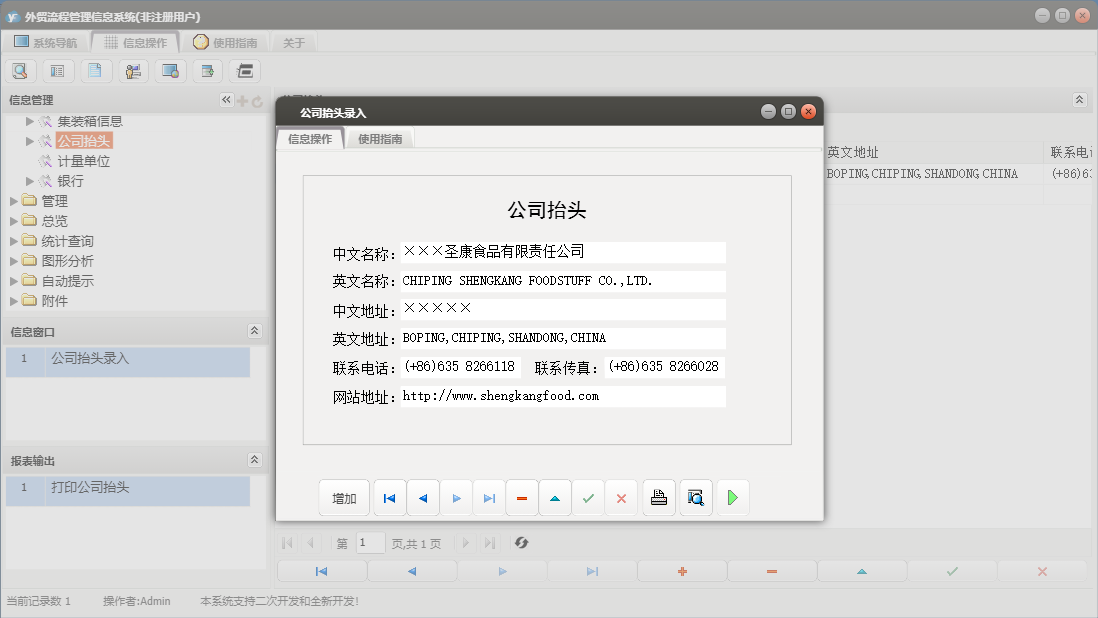1098x618 pixels.
Task: Expand the 银行 tree node
Action: (x=27, y=180)
